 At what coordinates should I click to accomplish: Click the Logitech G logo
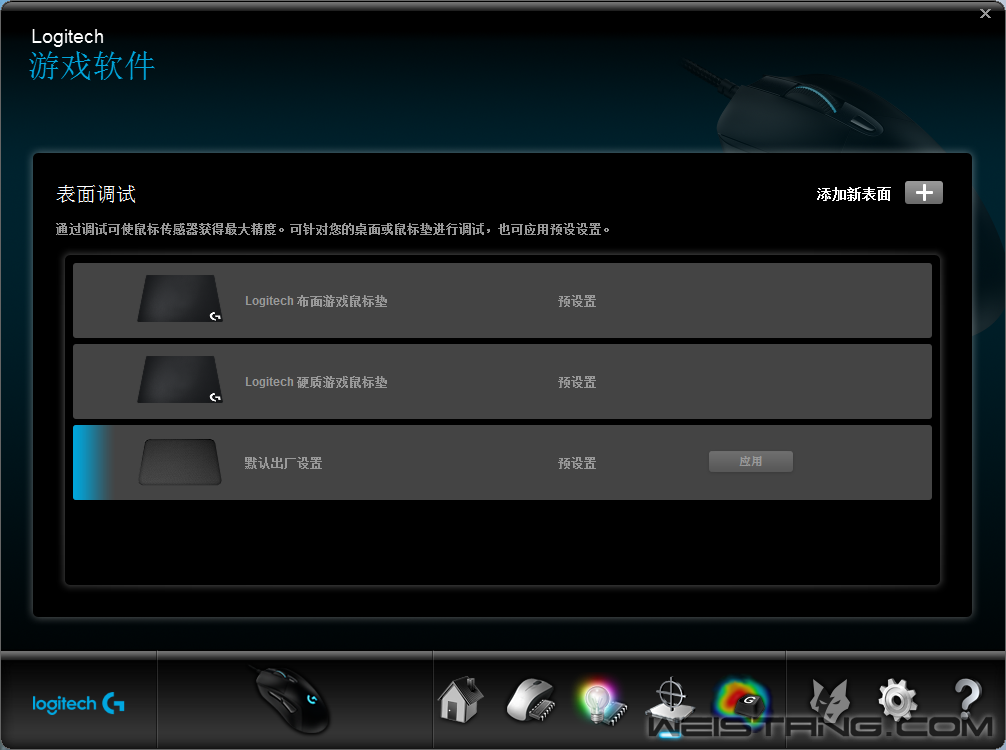tap(78, 703)
